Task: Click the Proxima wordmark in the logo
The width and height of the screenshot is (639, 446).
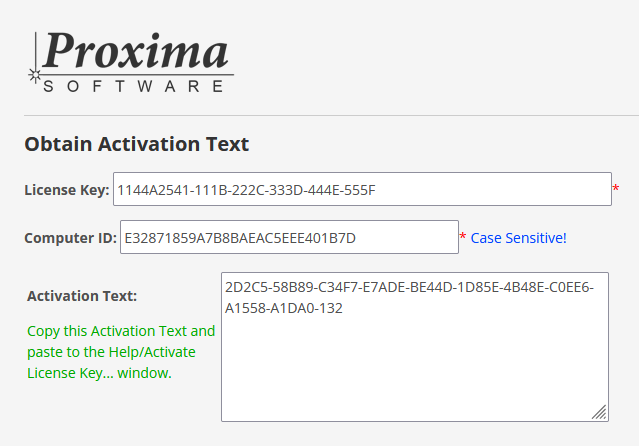Action: tap(135, 50)
